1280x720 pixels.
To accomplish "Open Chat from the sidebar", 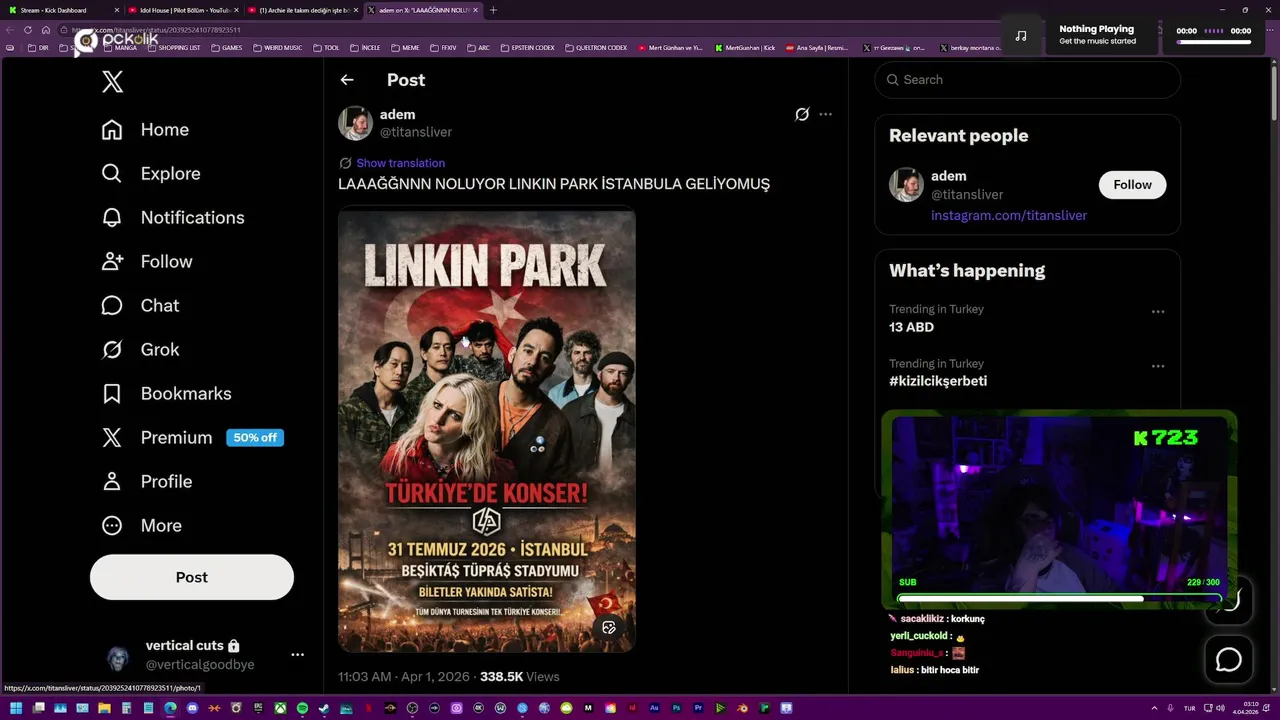I will (140, 306).
